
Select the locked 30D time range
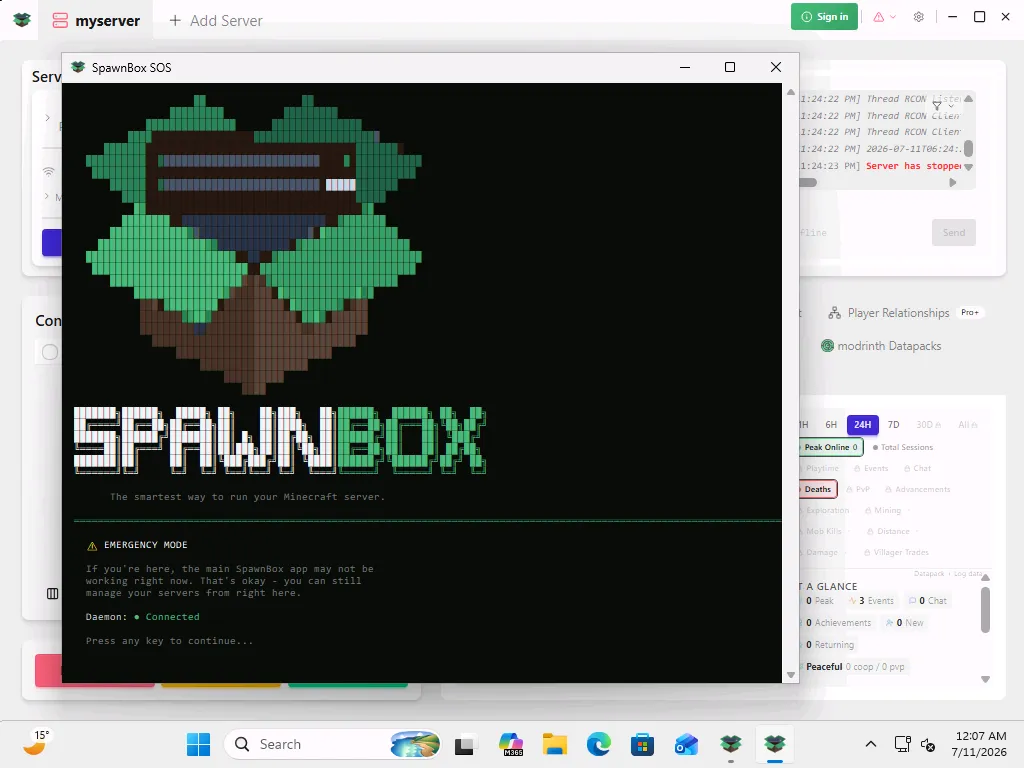[x=928, y=424]
